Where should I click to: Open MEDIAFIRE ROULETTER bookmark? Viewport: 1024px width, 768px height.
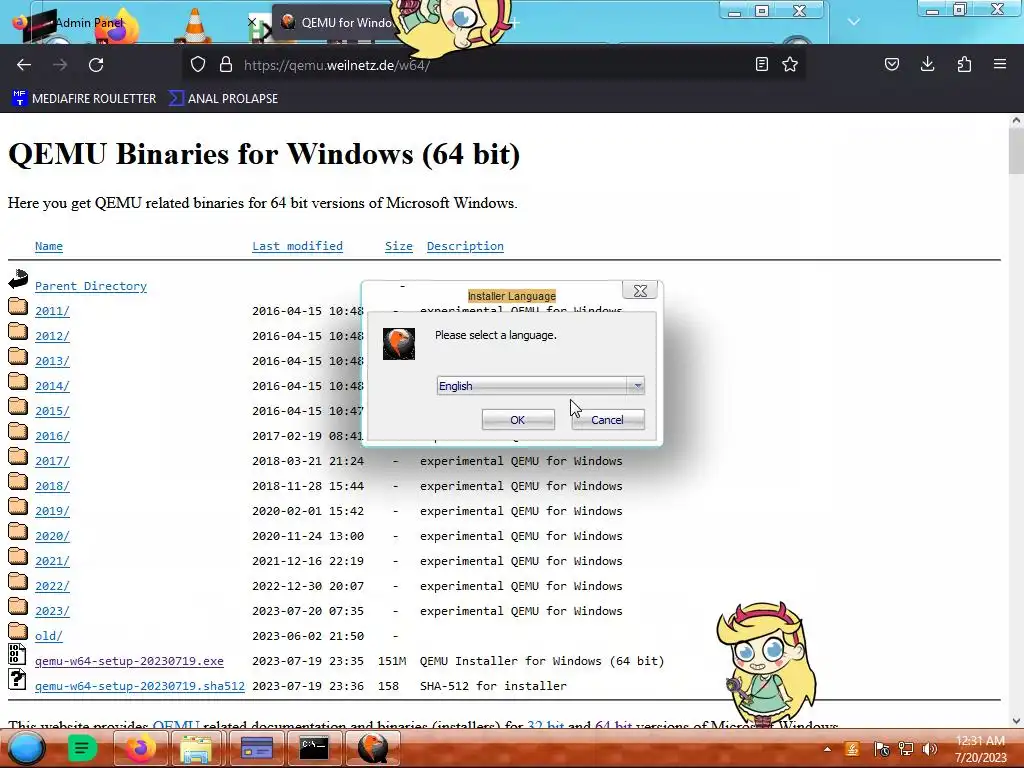click(84, 99)
